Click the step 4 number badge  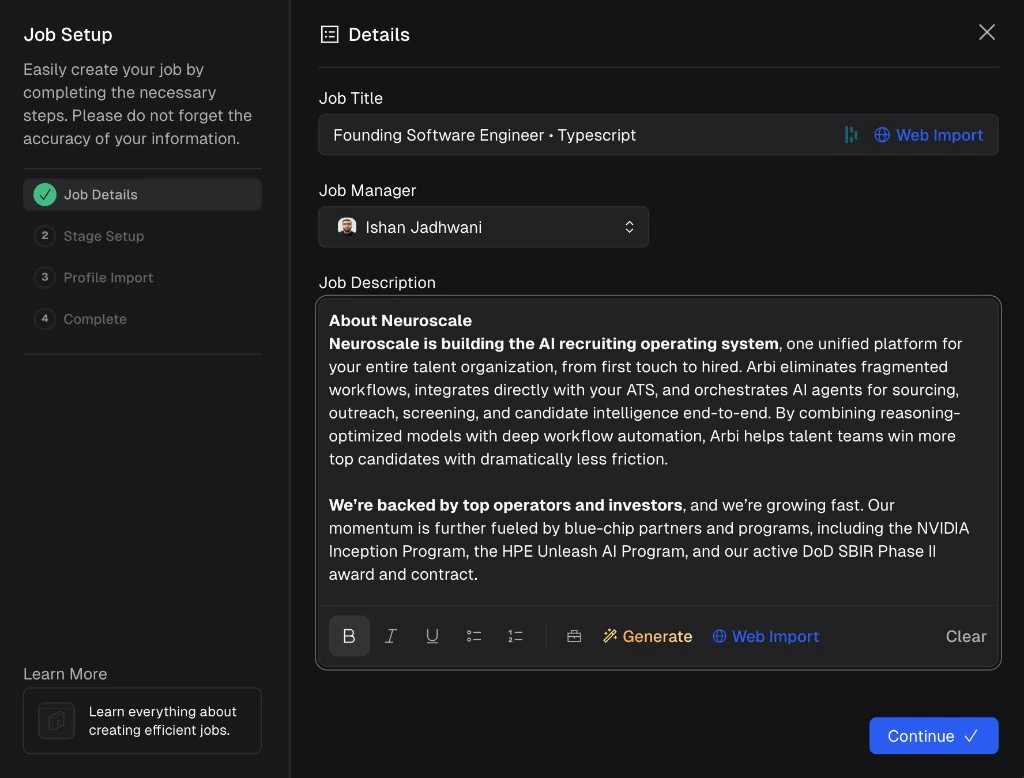point(44,319)
